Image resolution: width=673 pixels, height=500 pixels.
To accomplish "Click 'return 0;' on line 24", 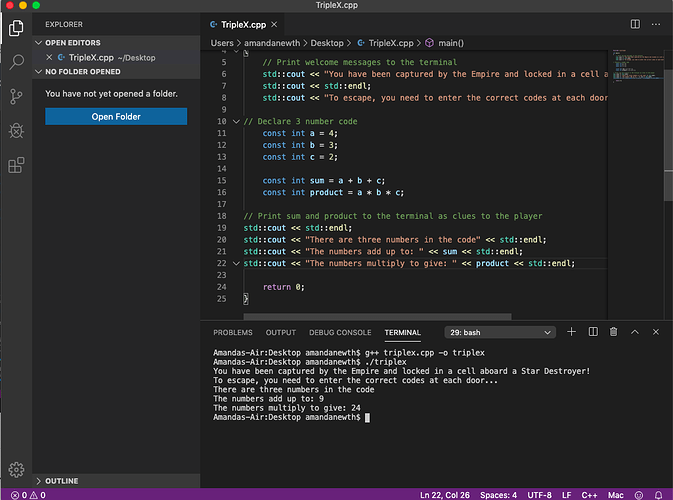I will pos(283,287).
